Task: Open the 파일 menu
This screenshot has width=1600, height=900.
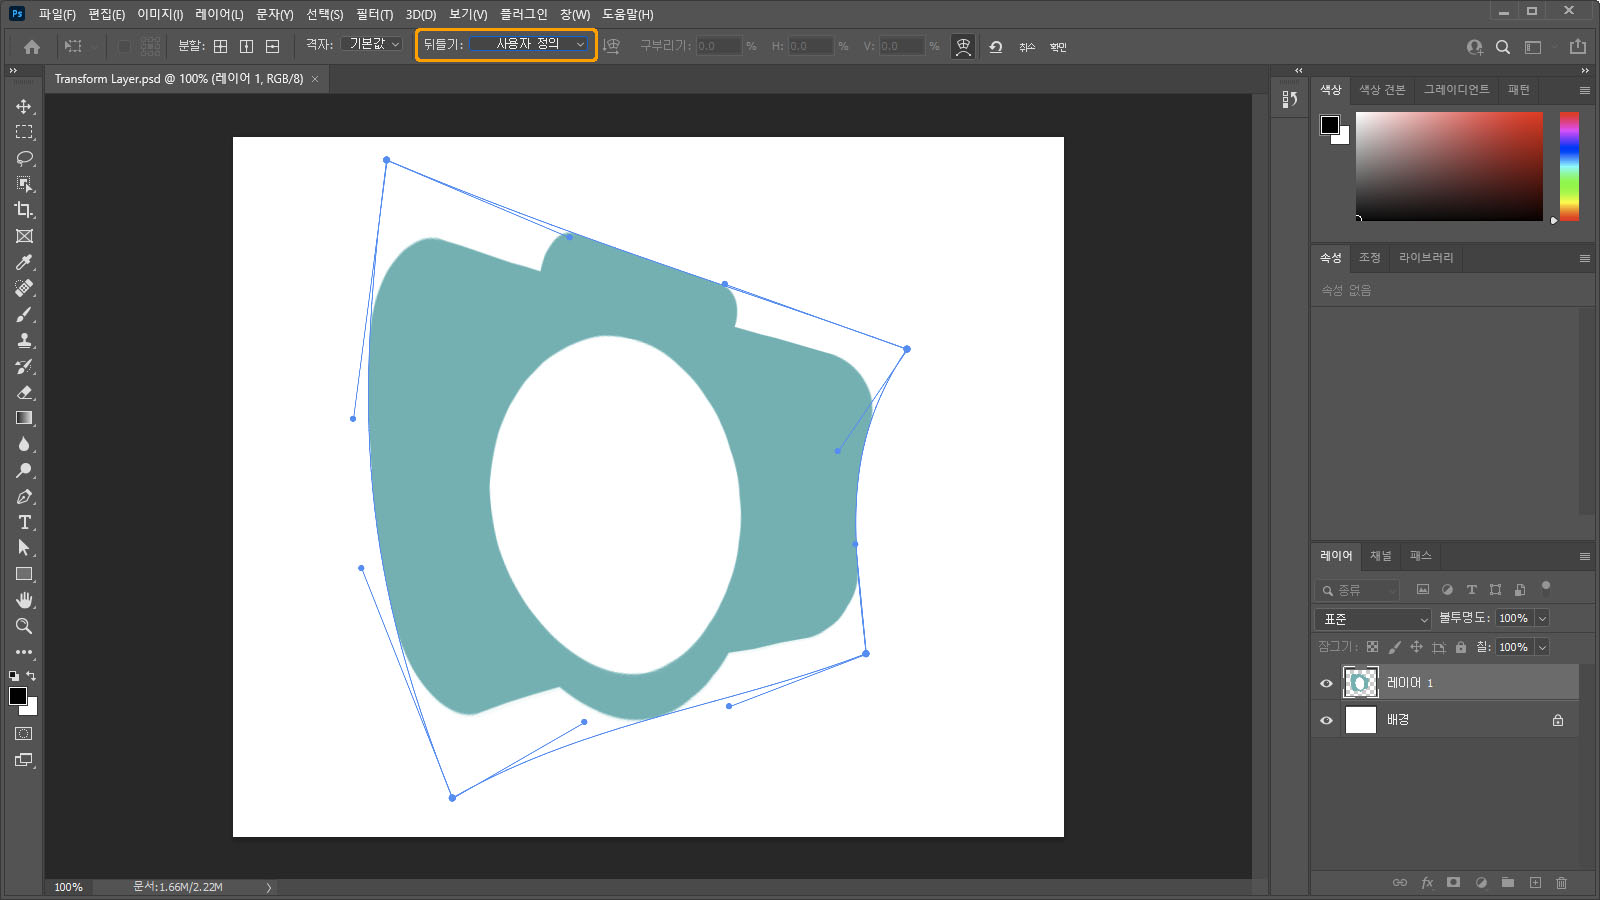Action: [x=57, y=14]
